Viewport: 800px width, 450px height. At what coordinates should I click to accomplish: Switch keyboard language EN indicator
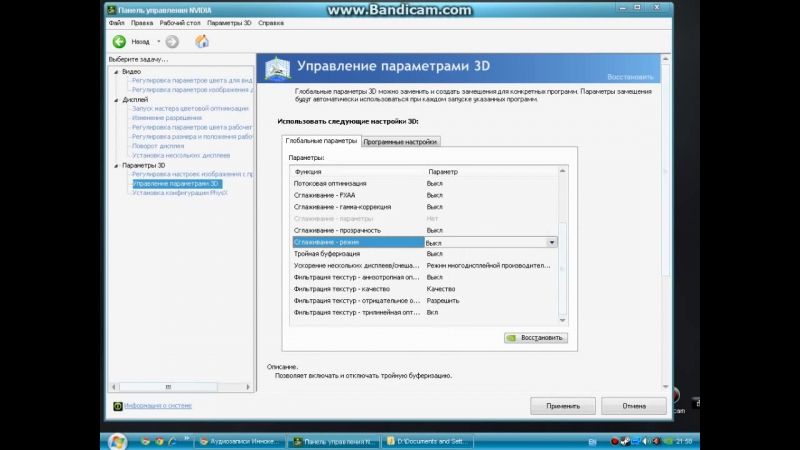[592, 442]
